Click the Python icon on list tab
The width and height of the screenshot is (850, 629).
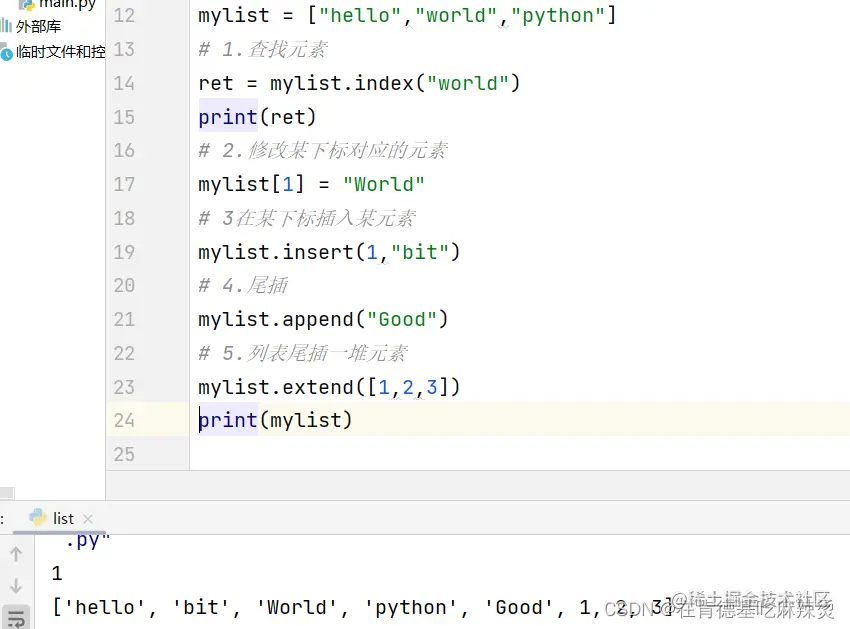point(38,518)
